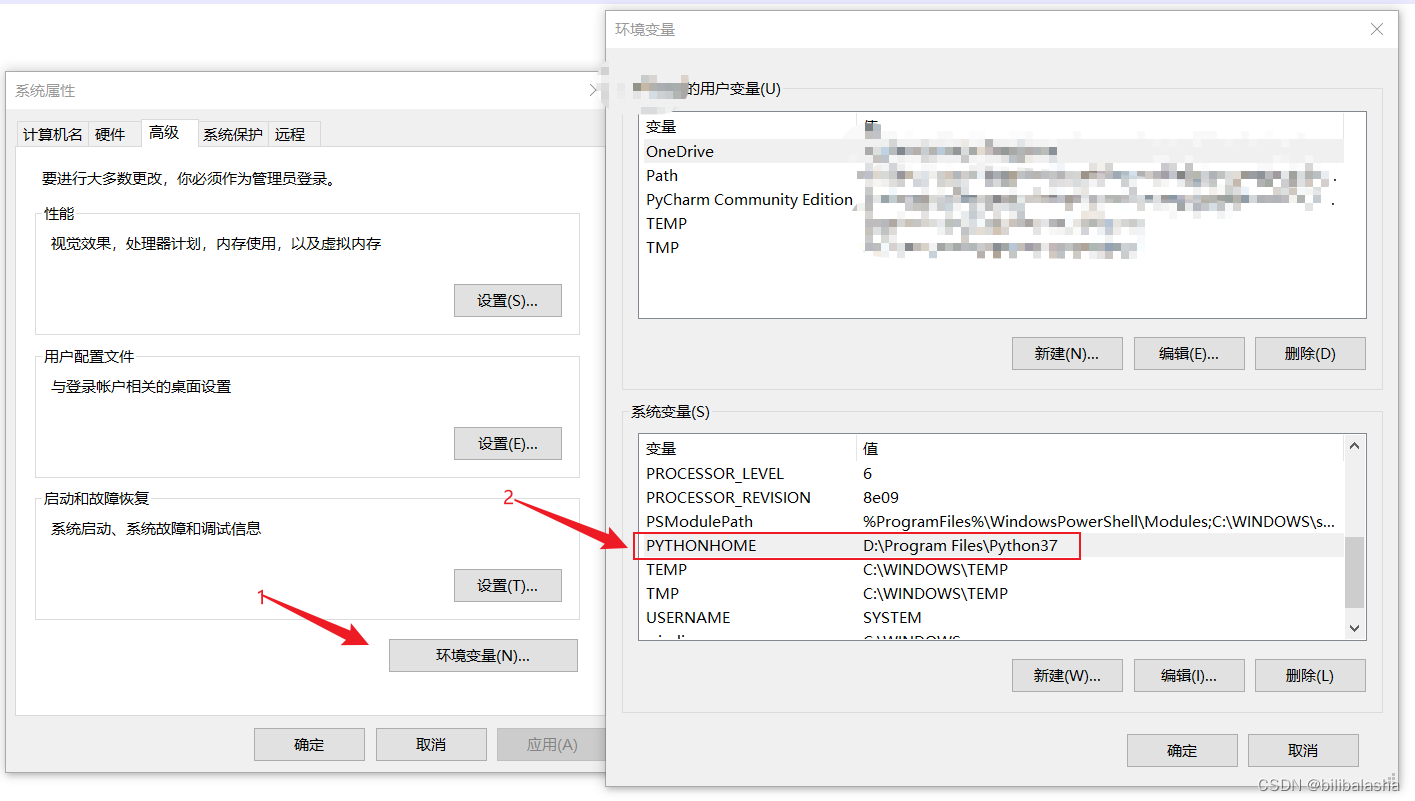Select USERNAME system variable row
The image size is (1415, 801).
pos(991,617)
